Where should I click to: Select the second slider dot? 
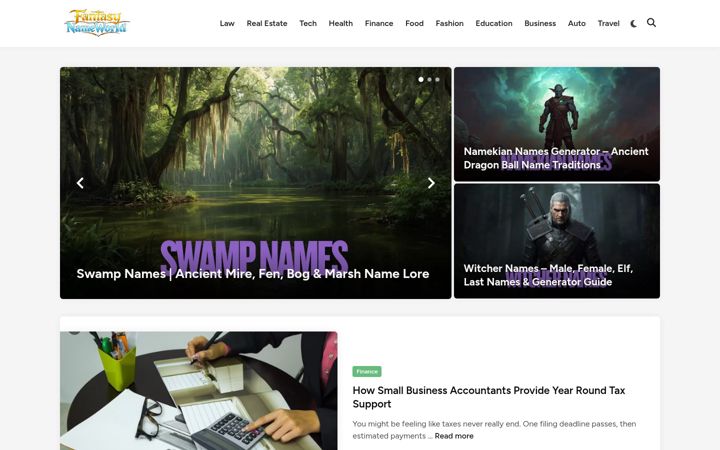pyautogui.click(x=429, y=79)
